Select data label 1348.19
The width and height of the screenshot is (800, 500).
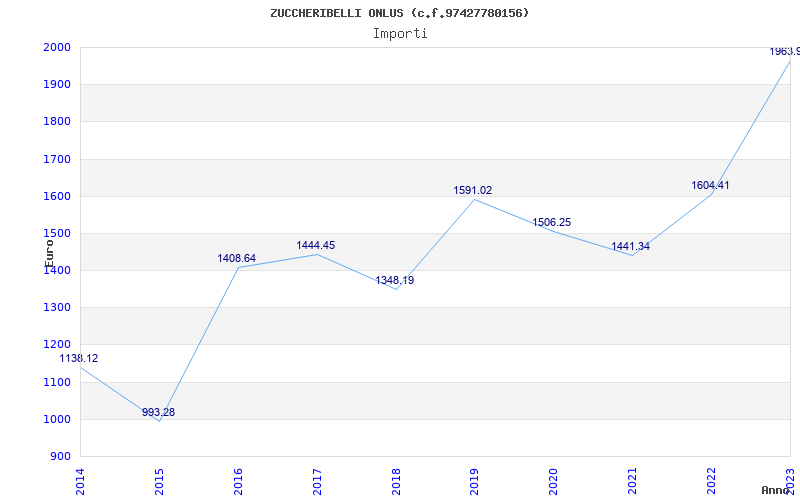coord(395,280)
